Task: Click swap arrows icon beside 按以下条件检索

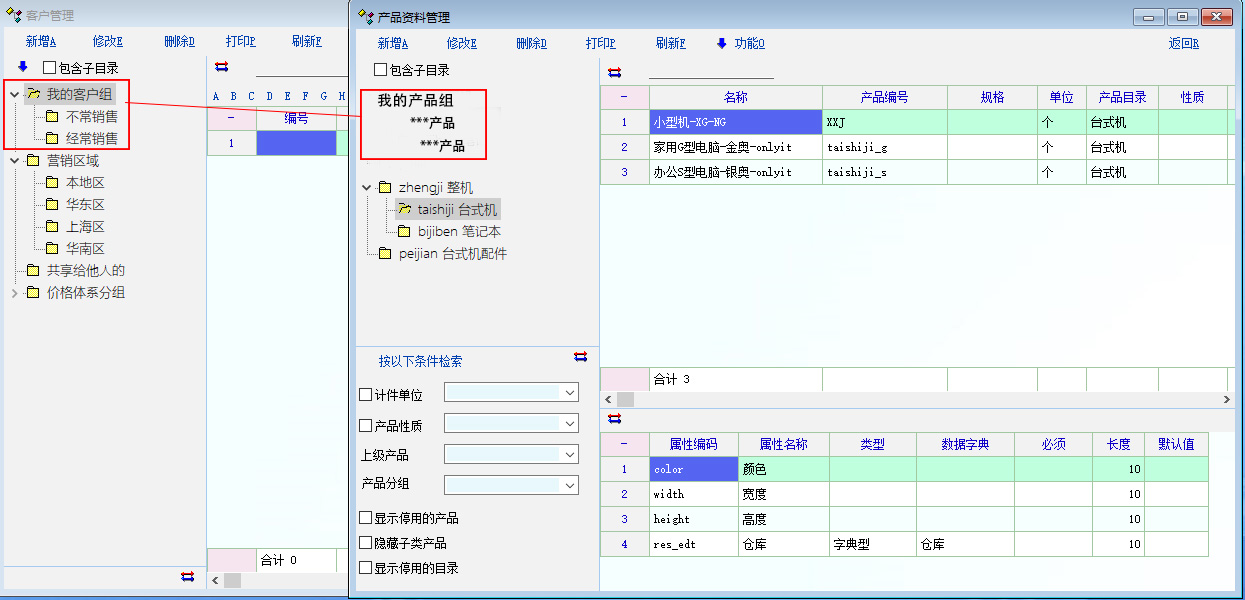Action: coord(580,357)
